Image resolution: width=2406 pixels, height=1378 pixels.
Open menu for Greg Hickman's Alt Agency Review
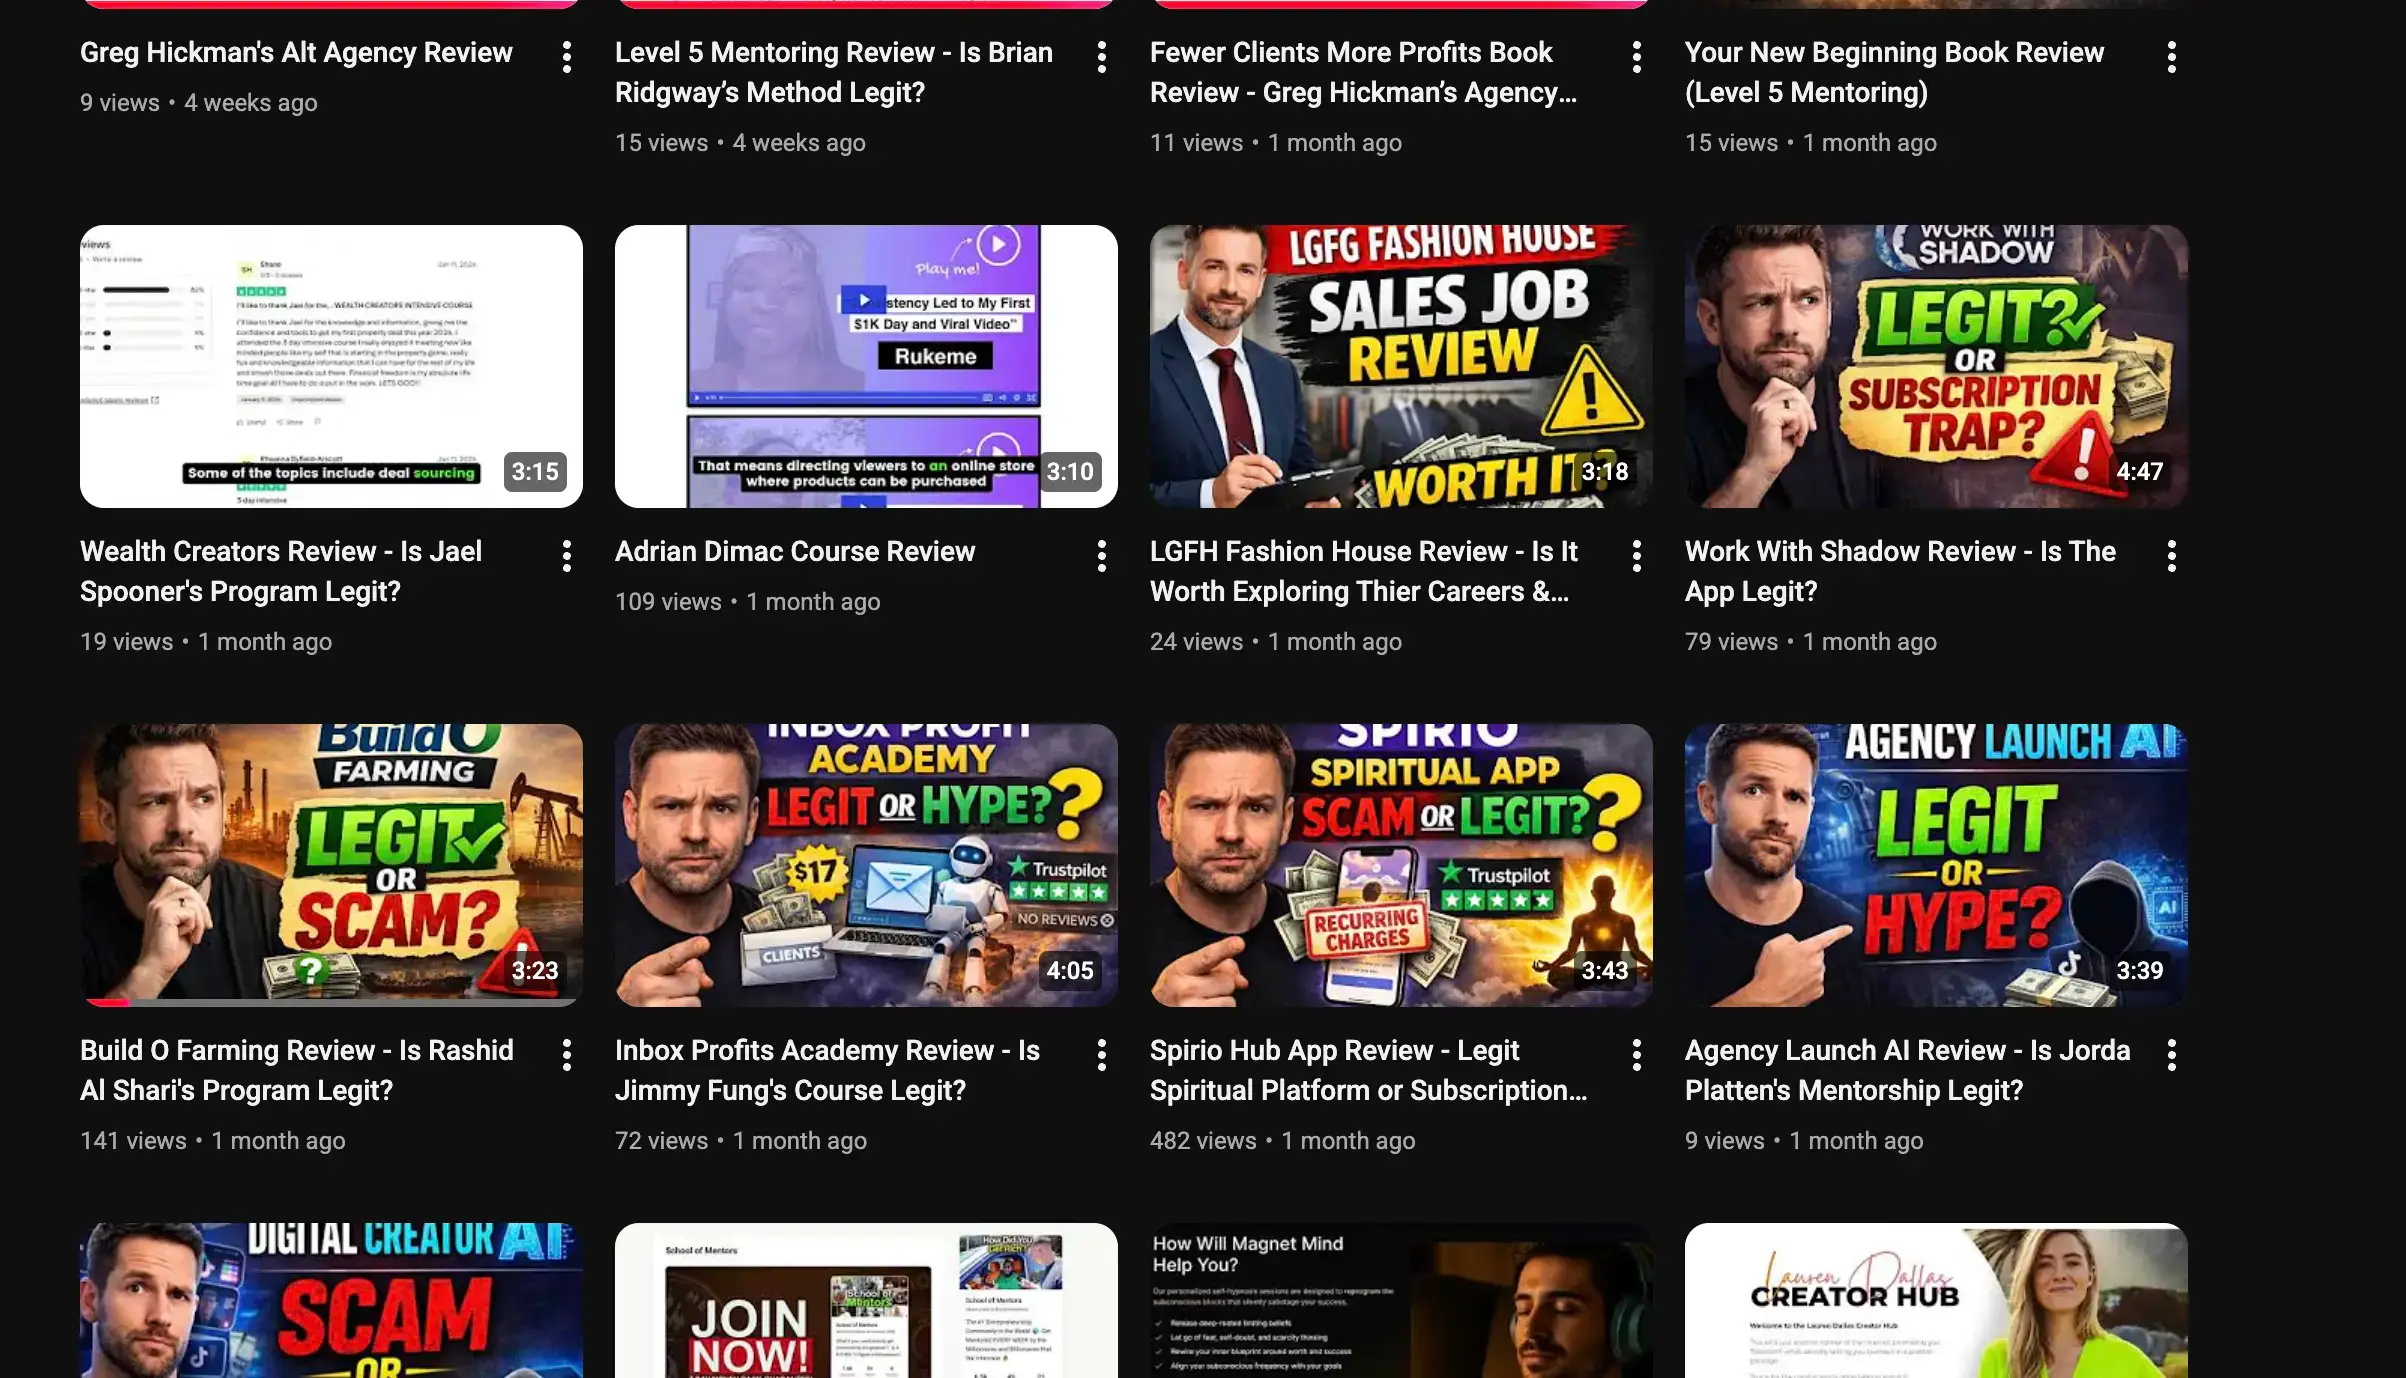tap(567, 57)
